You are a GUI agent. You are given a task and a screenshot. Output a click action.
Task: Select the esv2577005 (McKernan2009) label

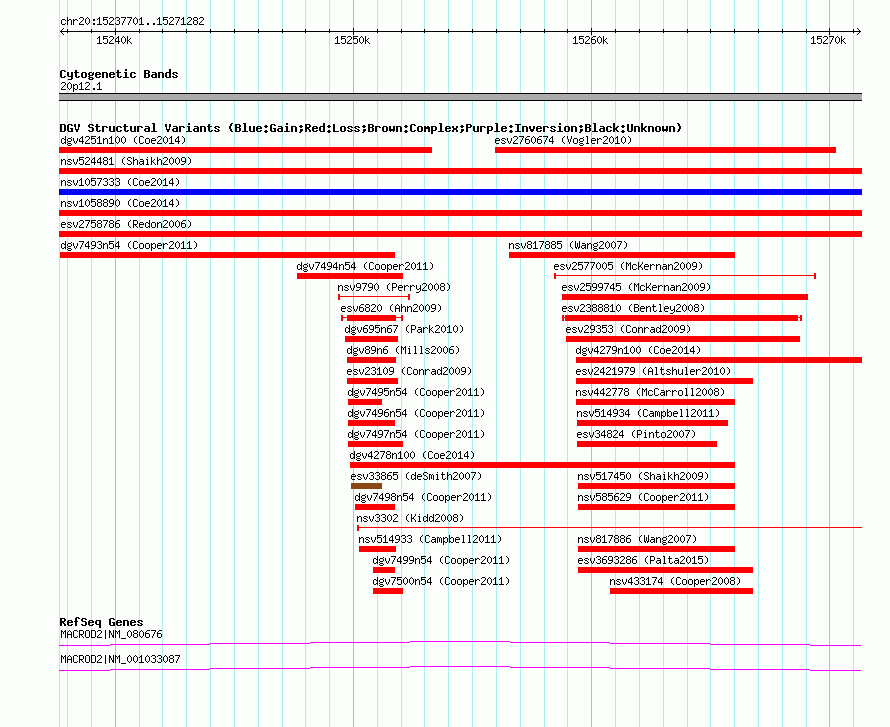(x=628, y=266)
